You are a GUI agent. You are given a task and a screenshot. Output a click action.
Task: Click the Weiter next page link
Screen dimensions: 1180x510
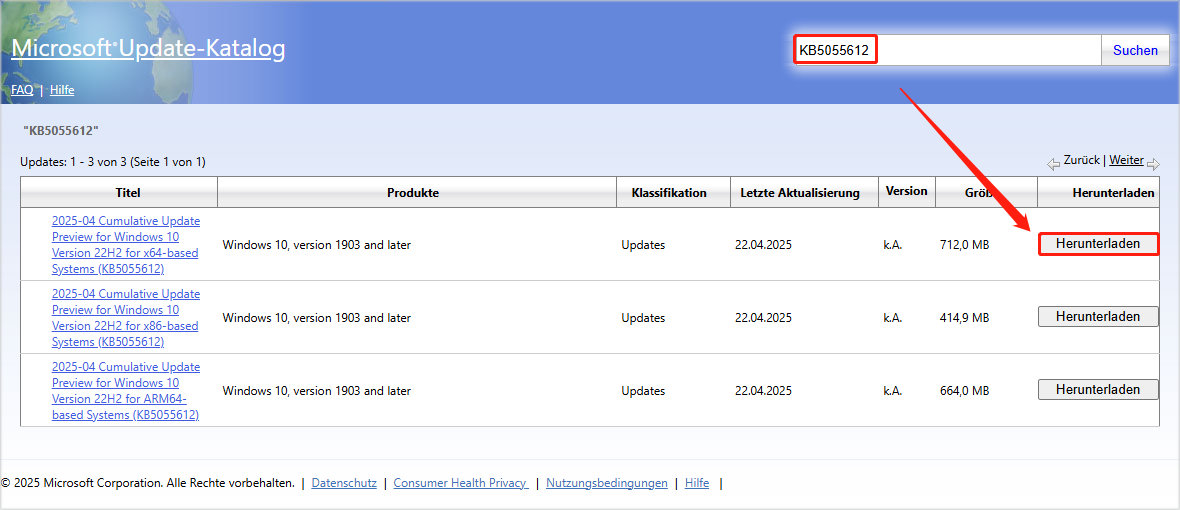(x=1127, y=160)
